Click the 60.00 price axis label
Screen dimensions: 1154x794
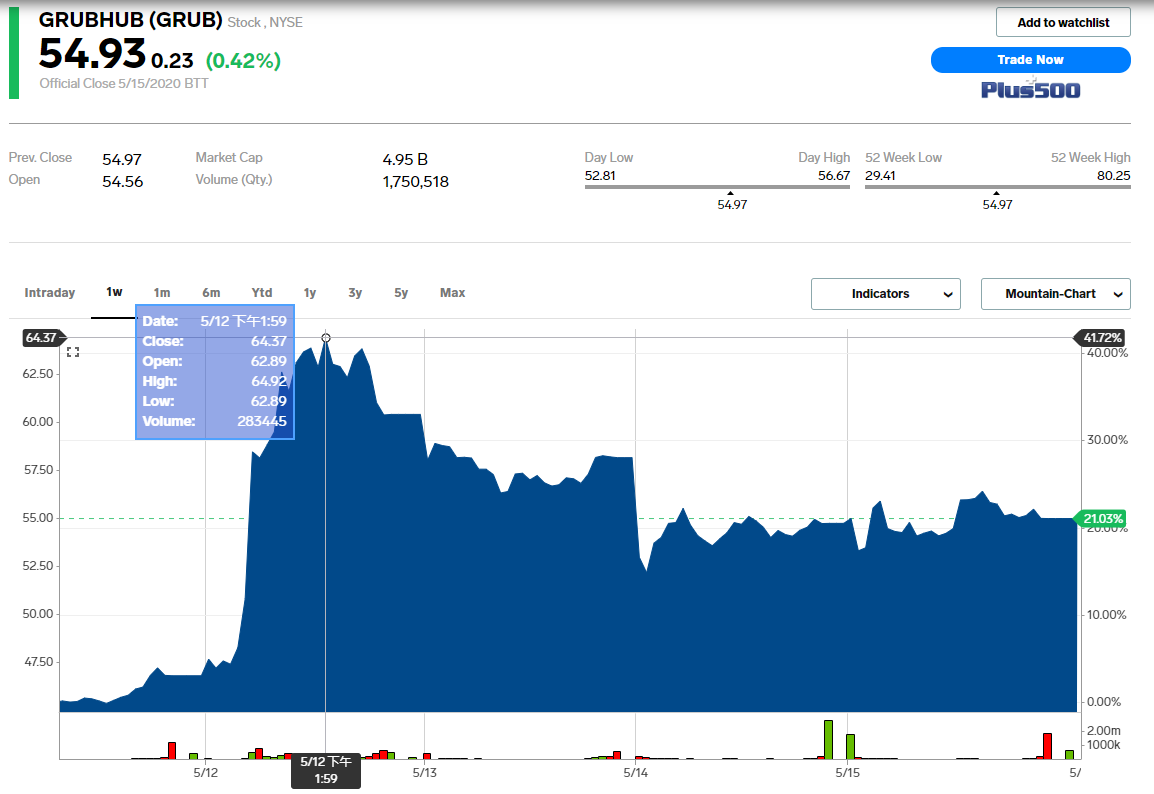tap(38, 422)
